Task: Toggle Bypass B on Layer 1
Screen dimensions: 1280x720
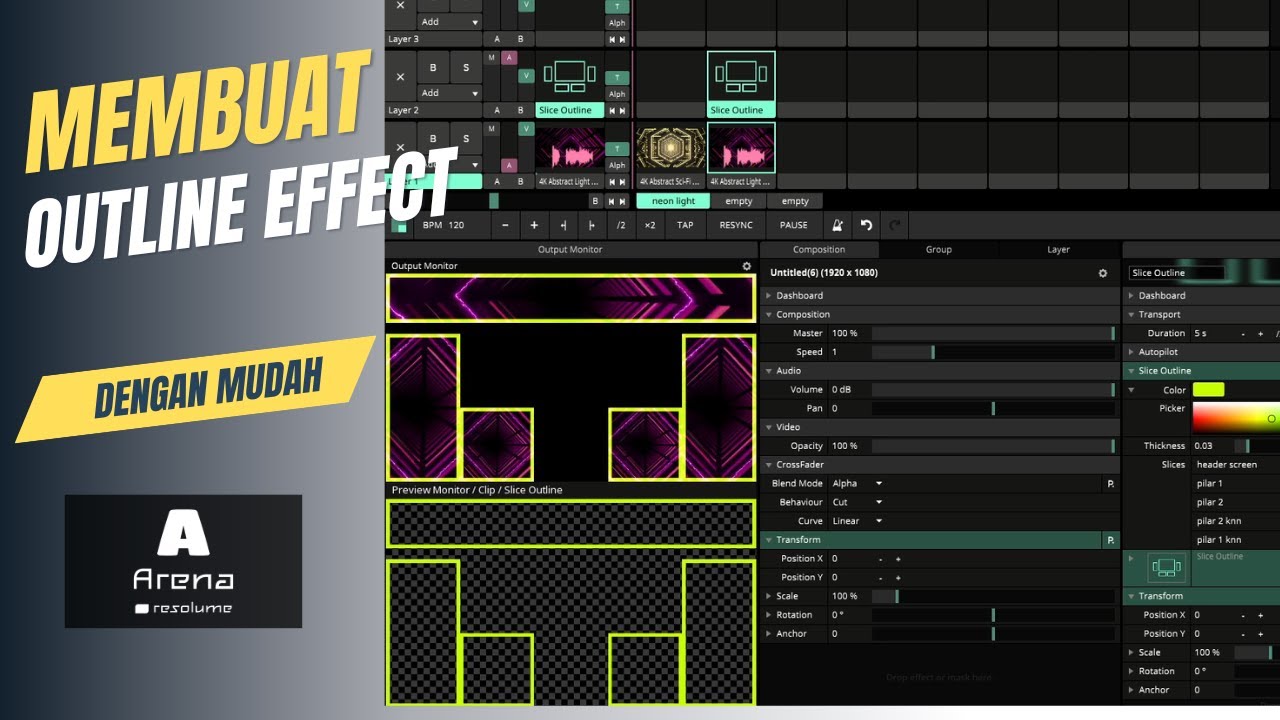Action: point(433,139)
